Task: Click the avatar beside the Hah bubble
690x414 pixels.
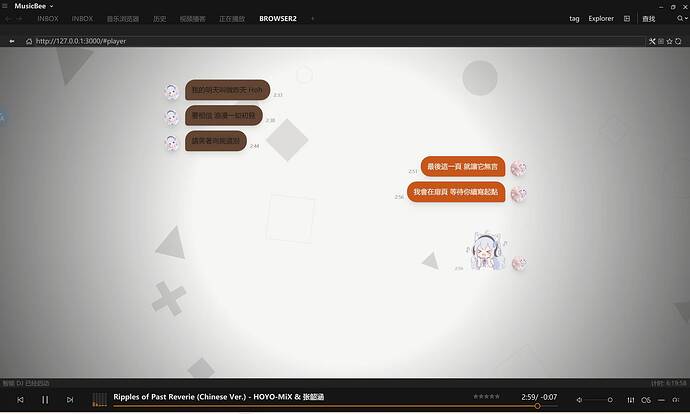Action: [171, 92]
